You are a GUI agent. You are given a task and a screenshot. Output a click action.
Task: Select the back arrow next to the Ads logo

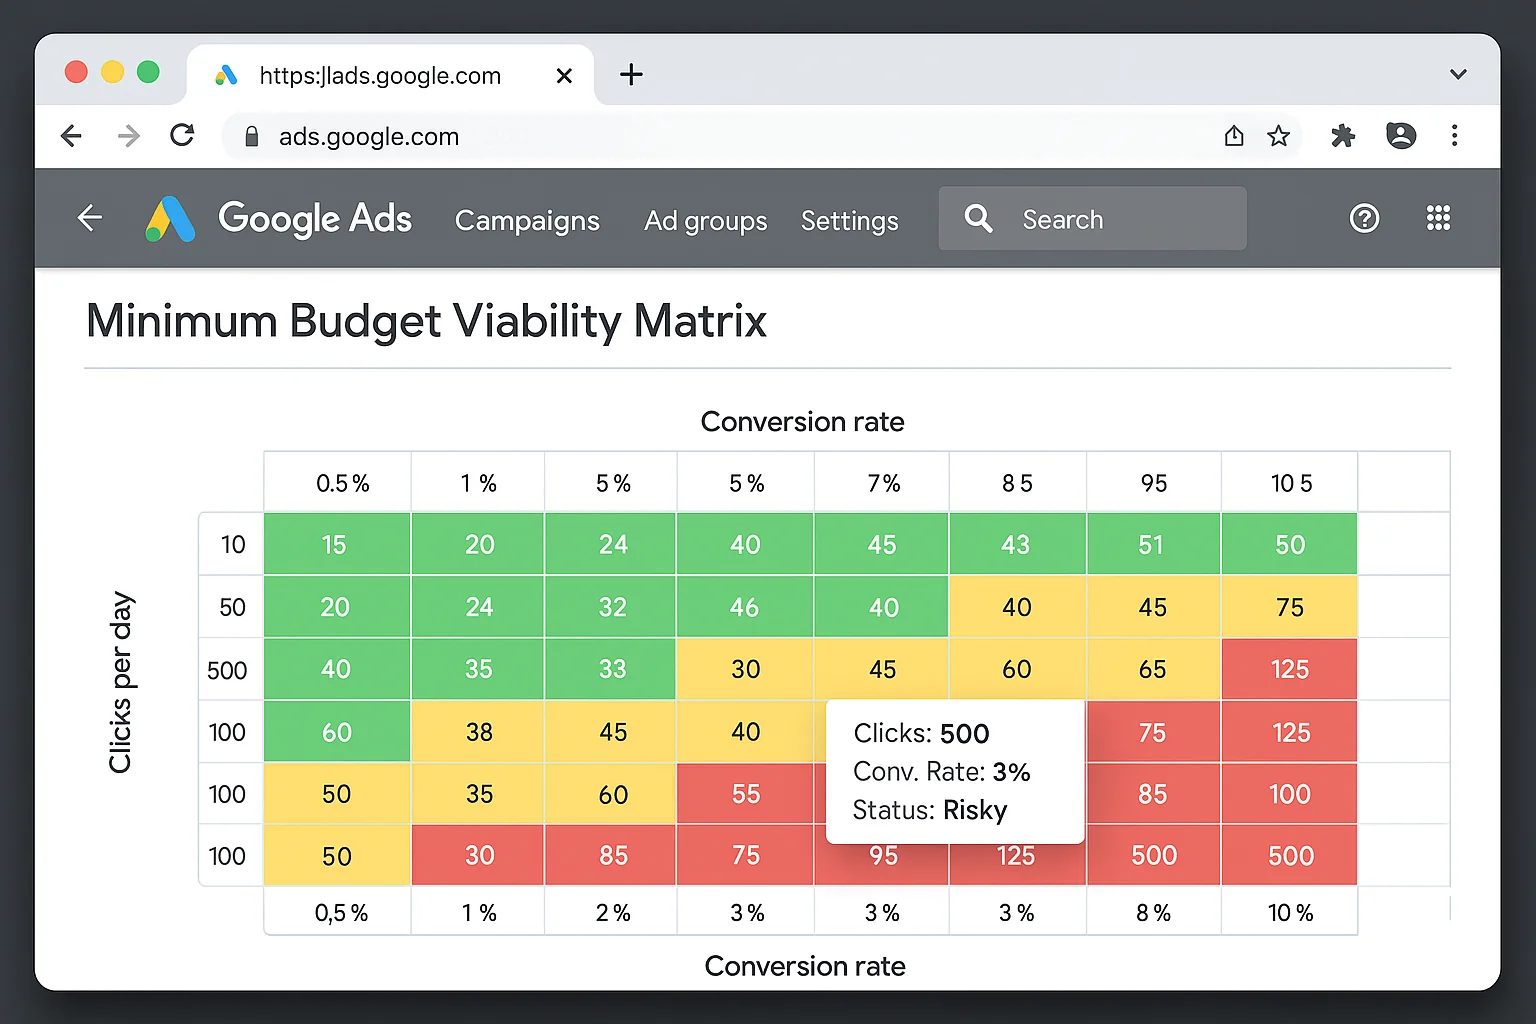click(x=89, y=217)
